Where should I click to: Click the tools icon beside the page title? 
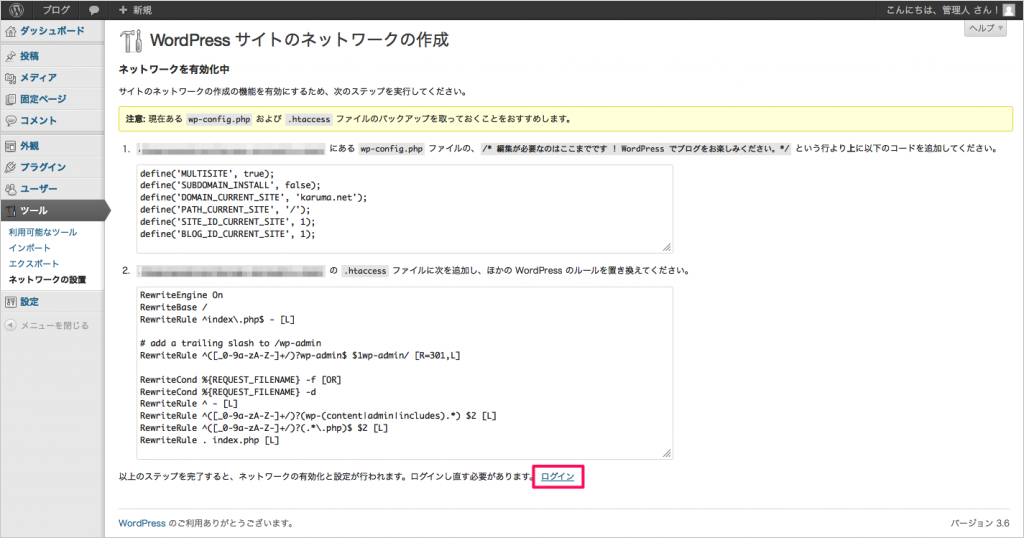pyautogui.click(x=131, y=40)
